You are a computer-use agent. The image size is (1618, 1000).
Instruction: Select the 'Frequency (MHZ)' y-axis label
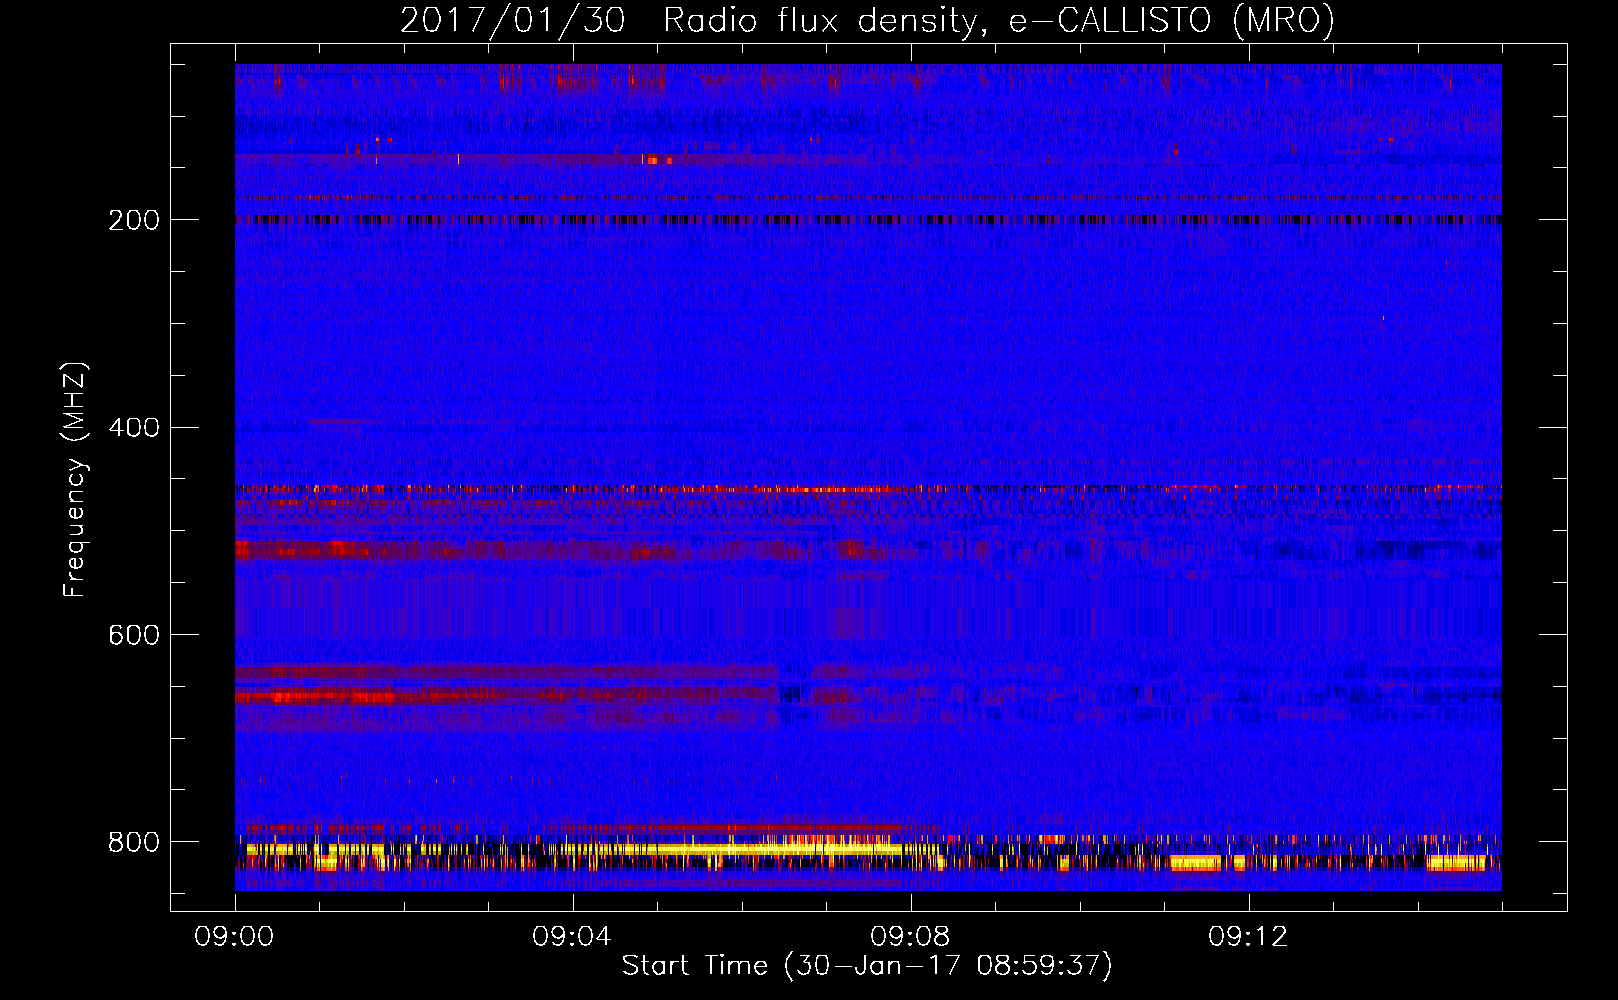point(75,480)
